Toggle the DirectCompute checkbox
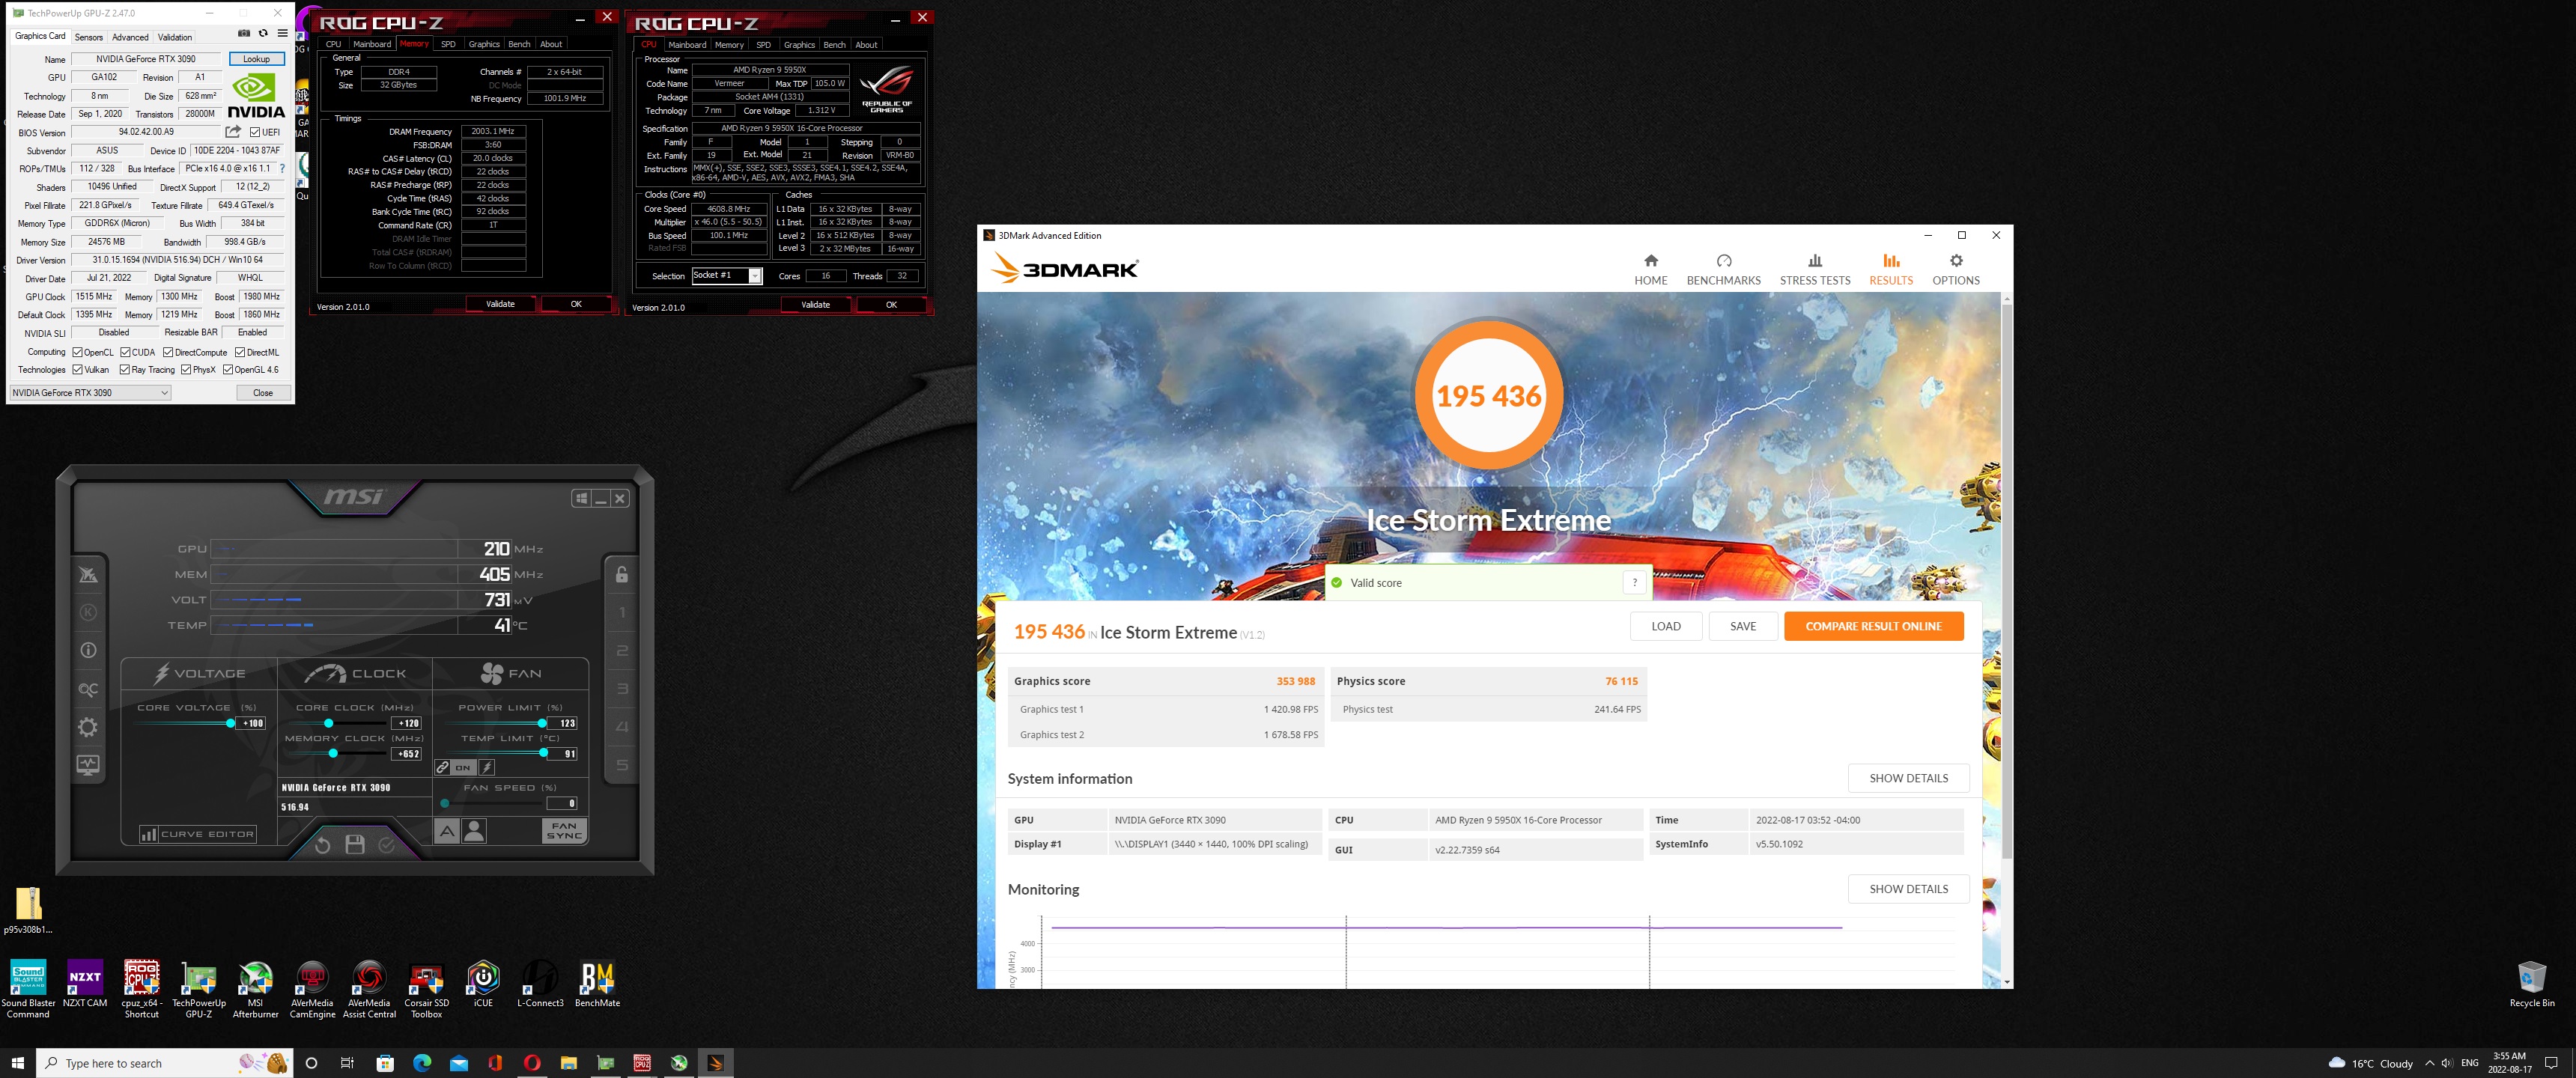The width and height of the screenshot is (2576, 1078). pos(168,352)
